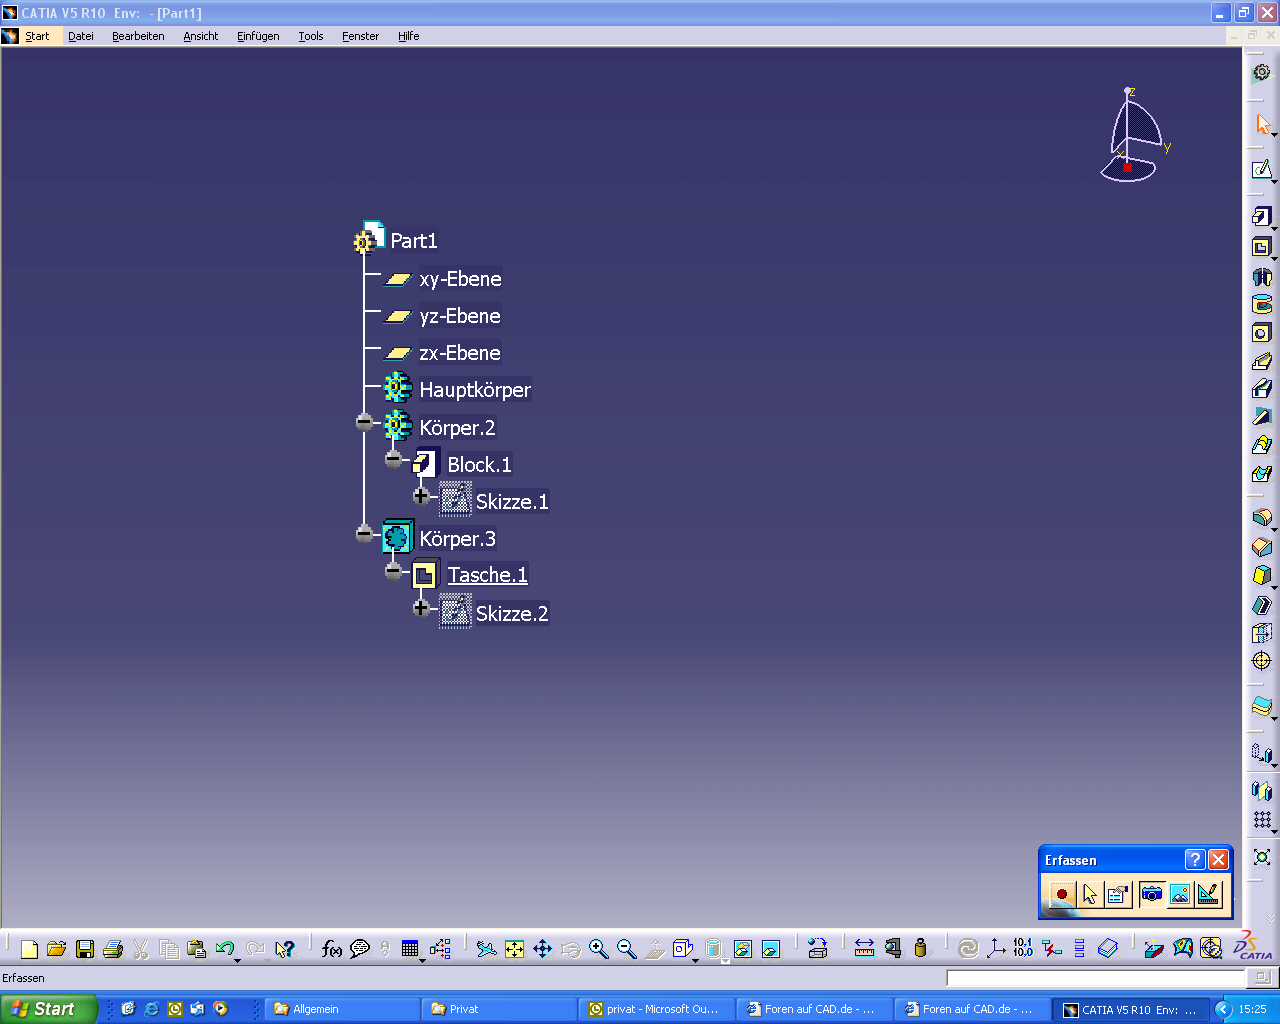1280x1024 pixels.
Task: Toggle select mode arrow in Erfassen toolbar
Action: 1090,894
